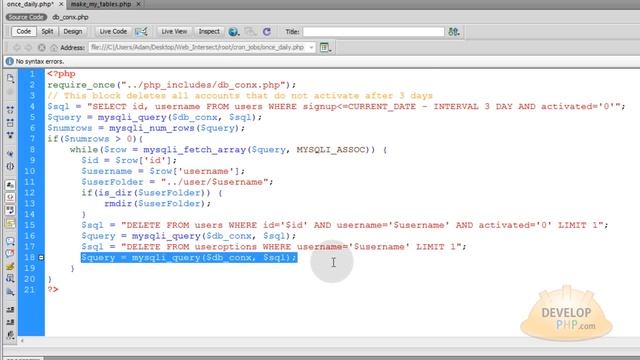The image size is (640, 360).
Task: Select the Source Code related file
Action: [26, 17]
